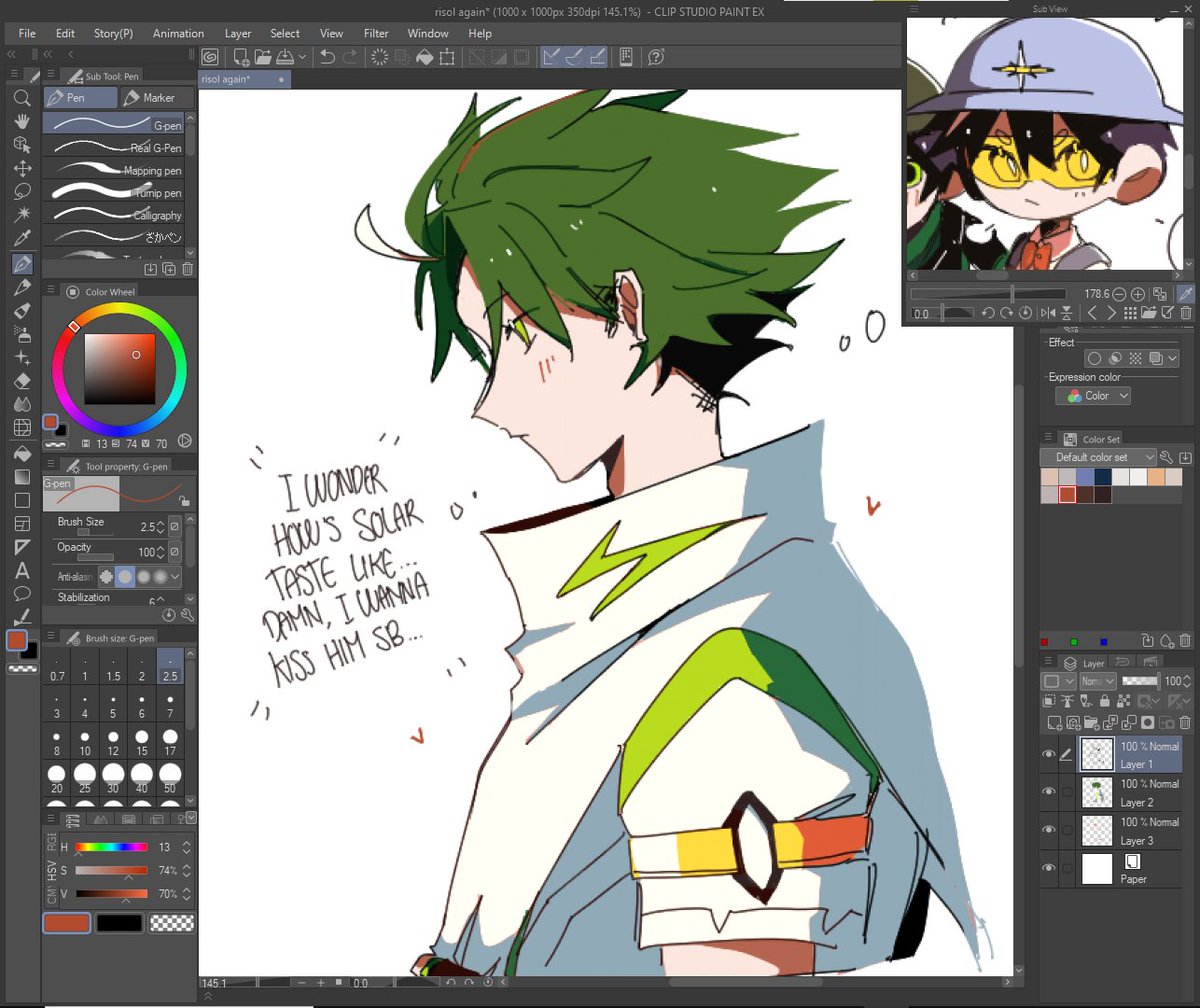
Task: Open the Animation menu
Action: [x=178, y=33]
